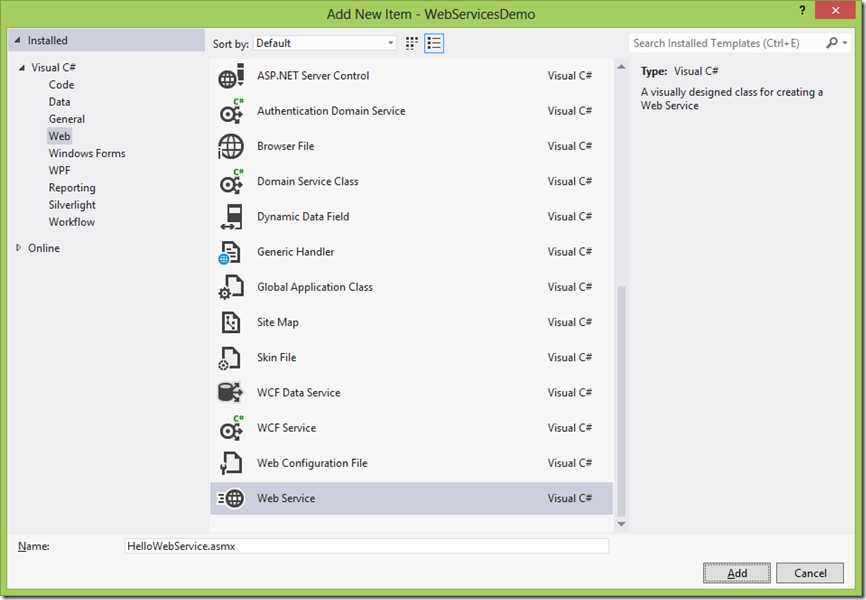Click the Add button
The width and height of the screenshot is (866, 600).
click(737, 573)
